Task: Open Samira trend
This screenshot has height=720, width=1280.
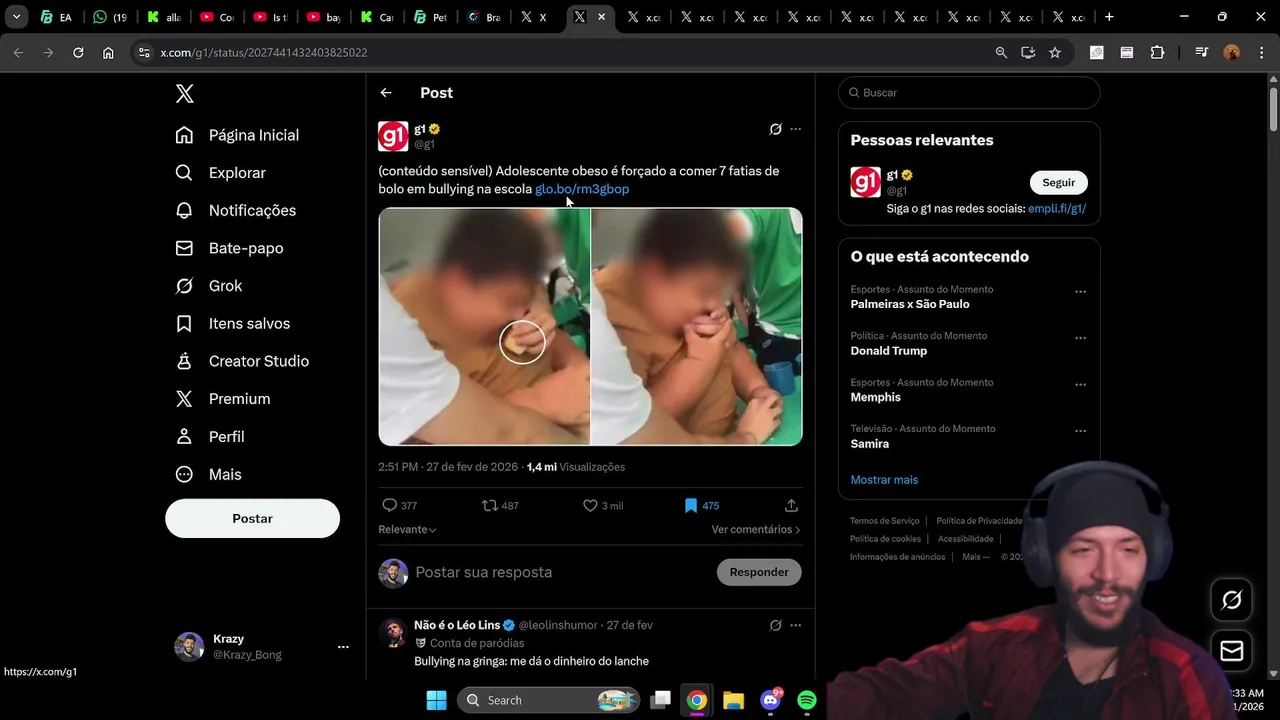Action: 870,443
